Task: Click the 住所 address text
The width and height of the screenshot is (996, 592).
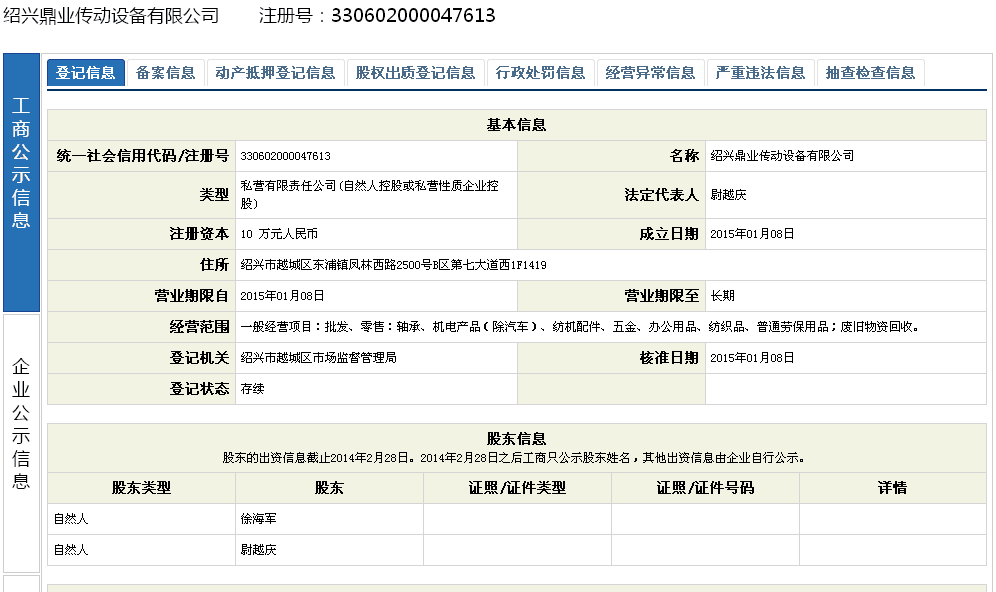Action: tap(393, 265)
